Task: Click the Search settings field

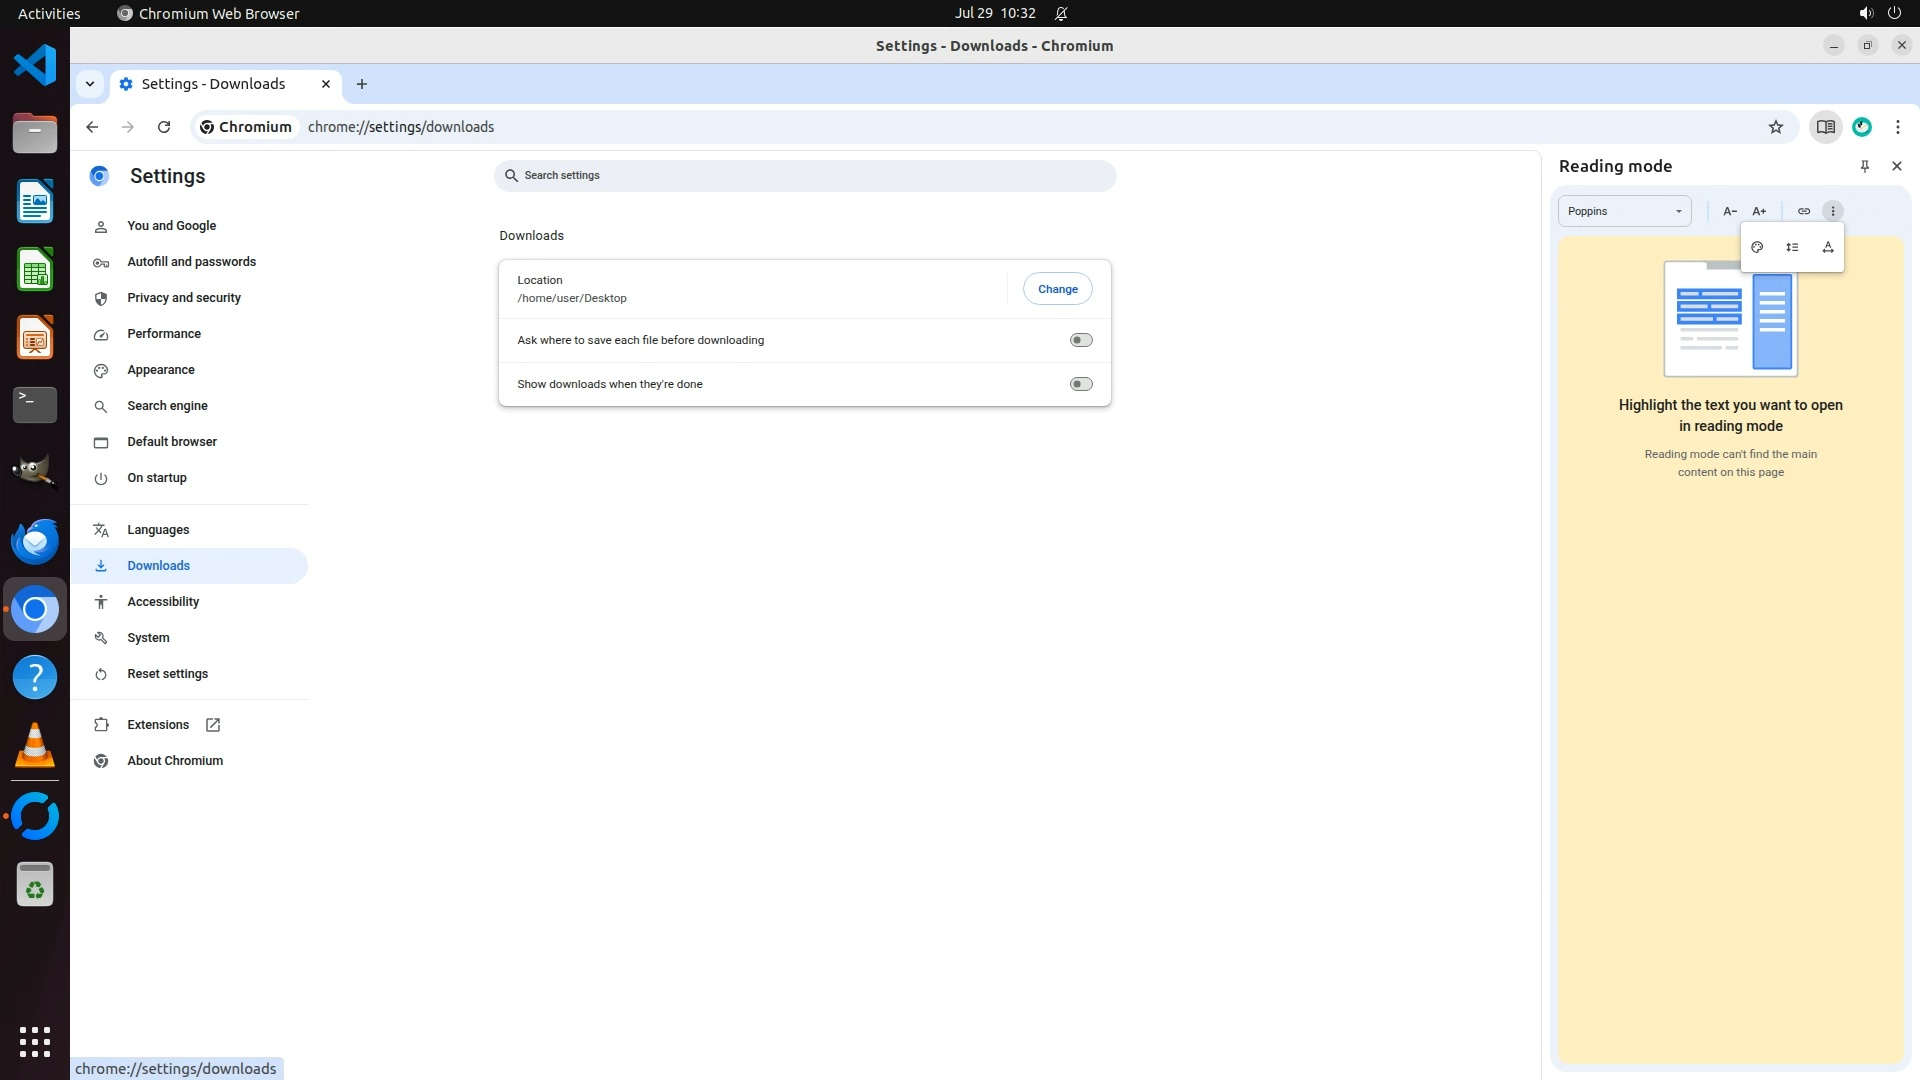Action: click(x=805, y=175)
